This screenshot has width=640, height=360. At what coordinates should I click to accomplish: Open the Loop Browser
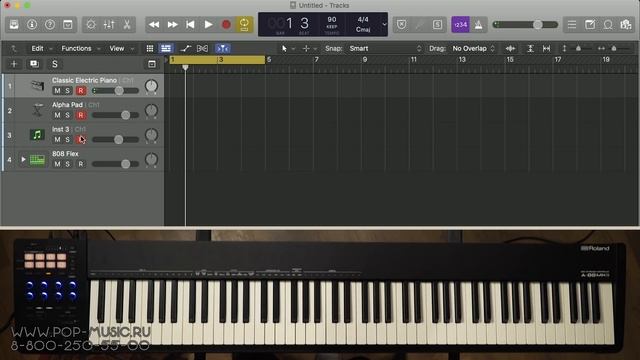(608, 24)
